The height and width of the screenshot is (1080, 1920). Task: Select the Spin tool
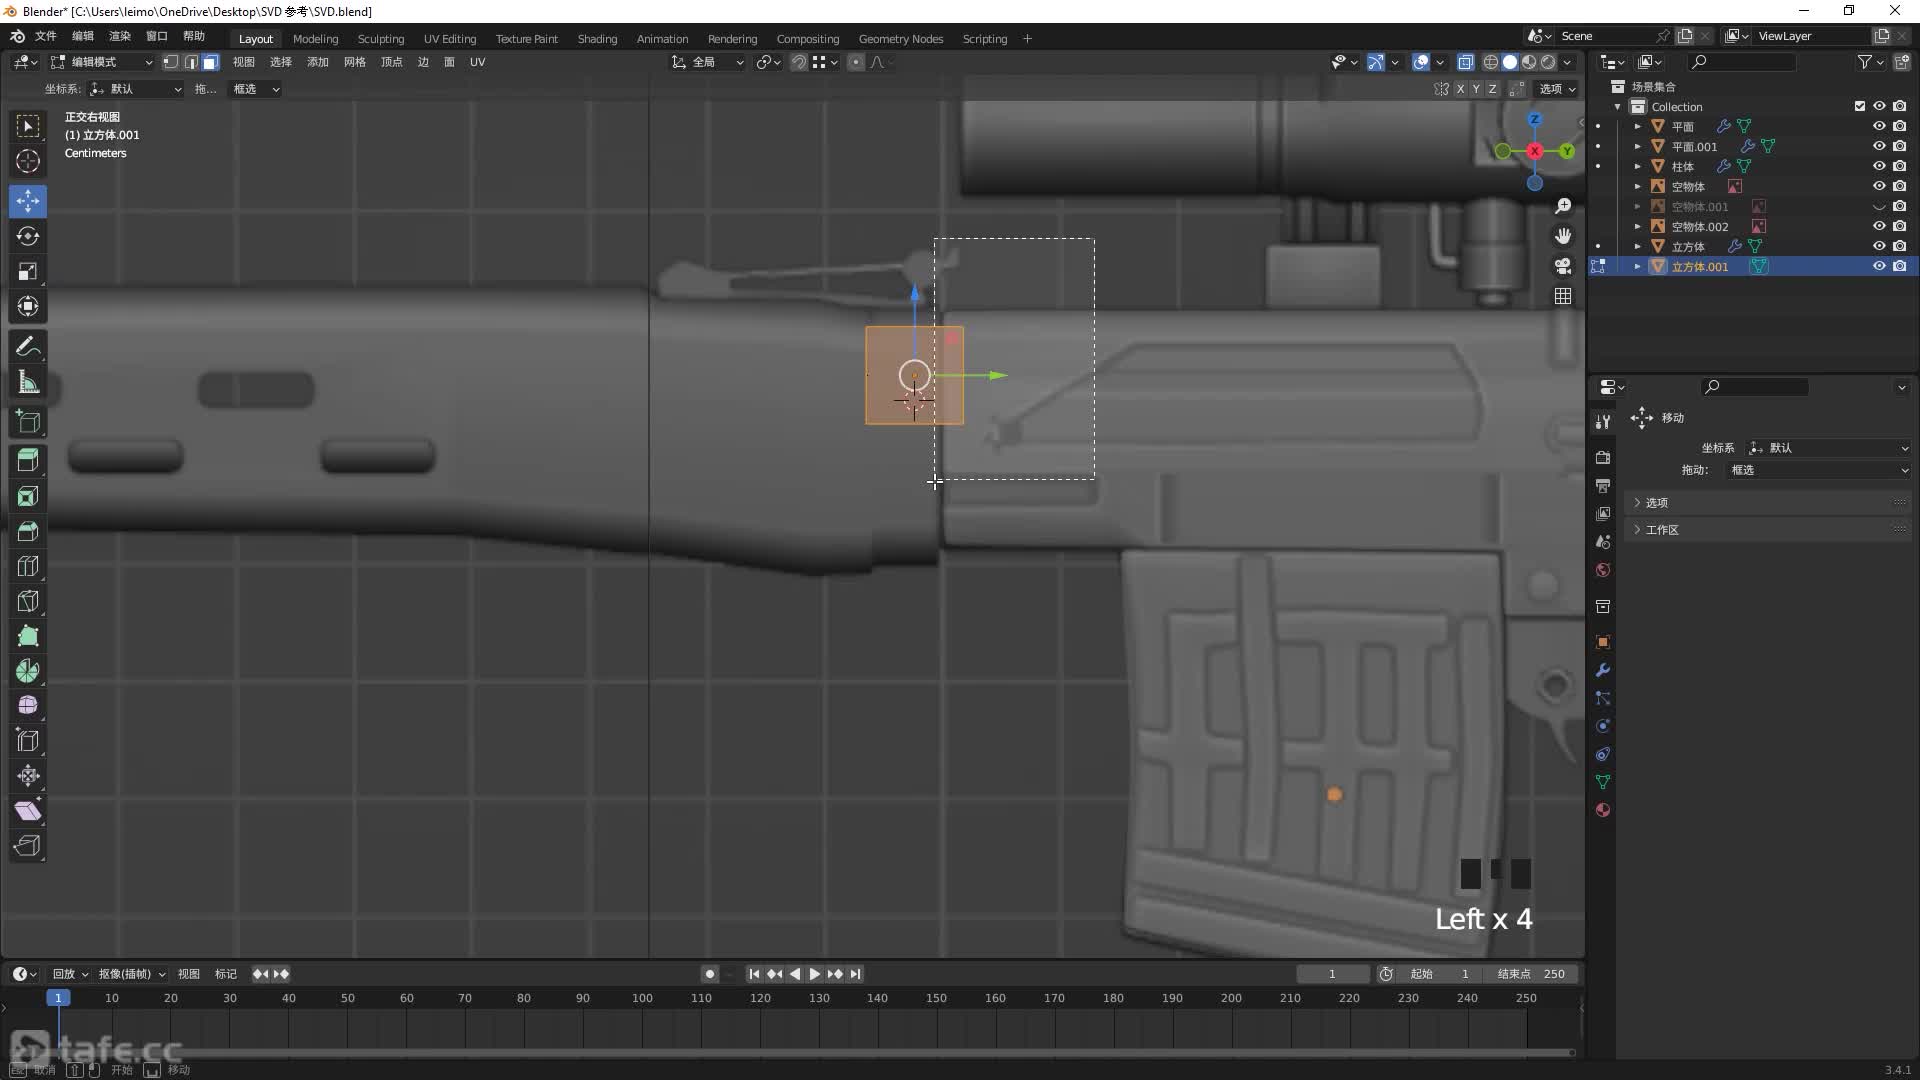pos(28,671)
